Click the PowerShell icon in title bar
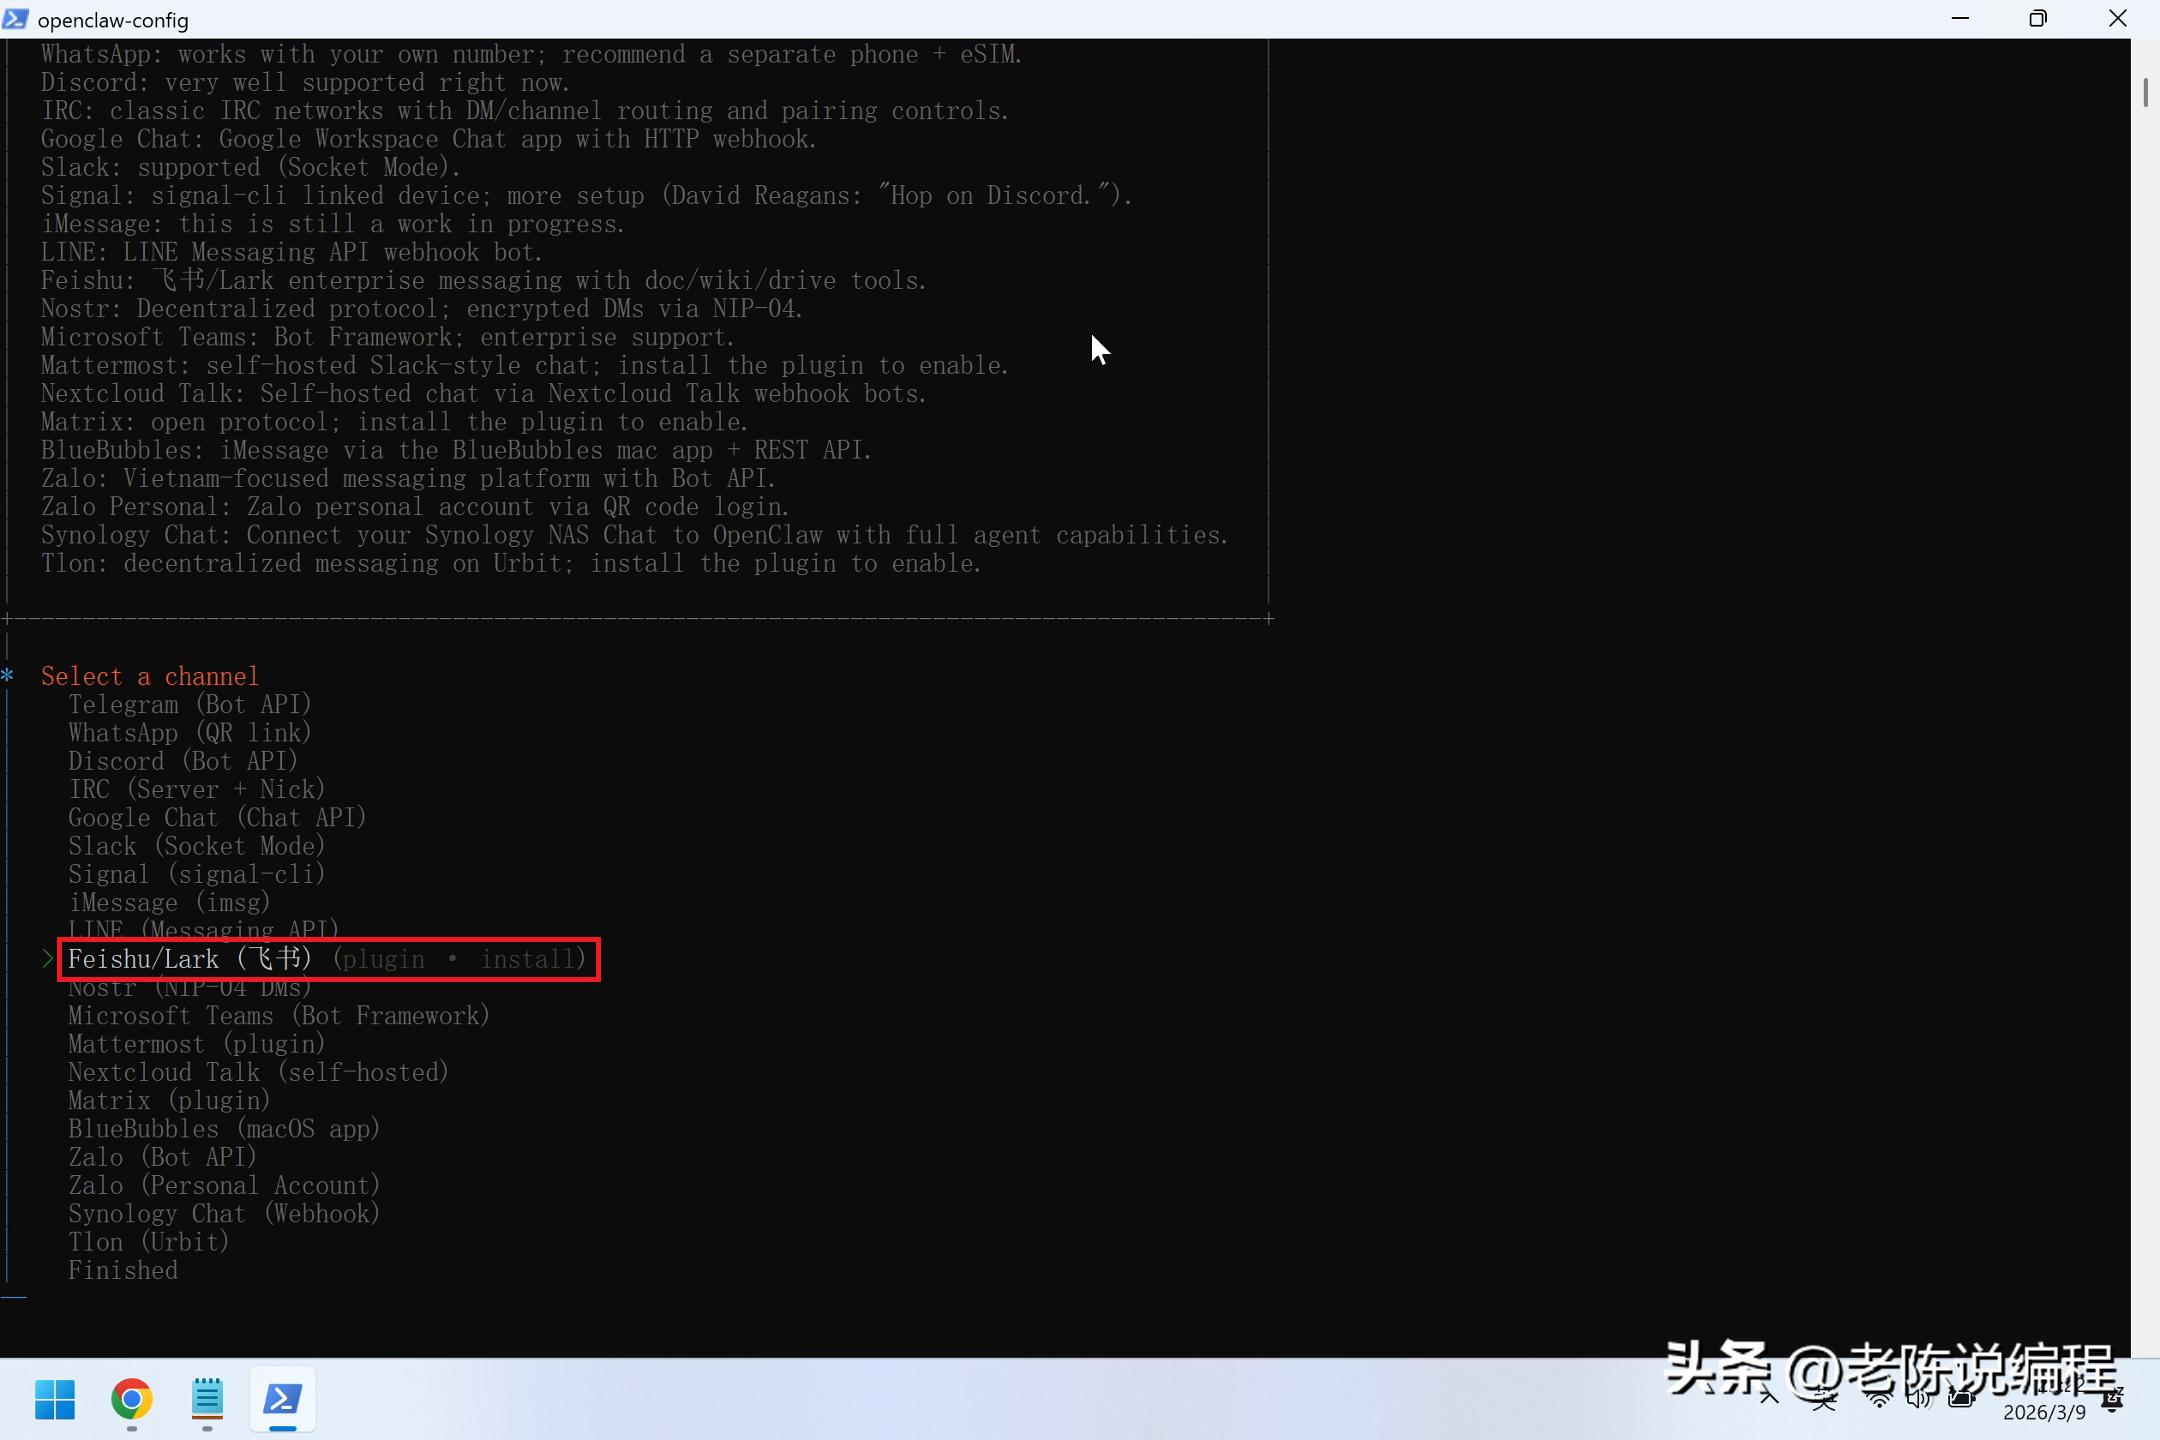The image size is (2160, 1440). [16, 19]
